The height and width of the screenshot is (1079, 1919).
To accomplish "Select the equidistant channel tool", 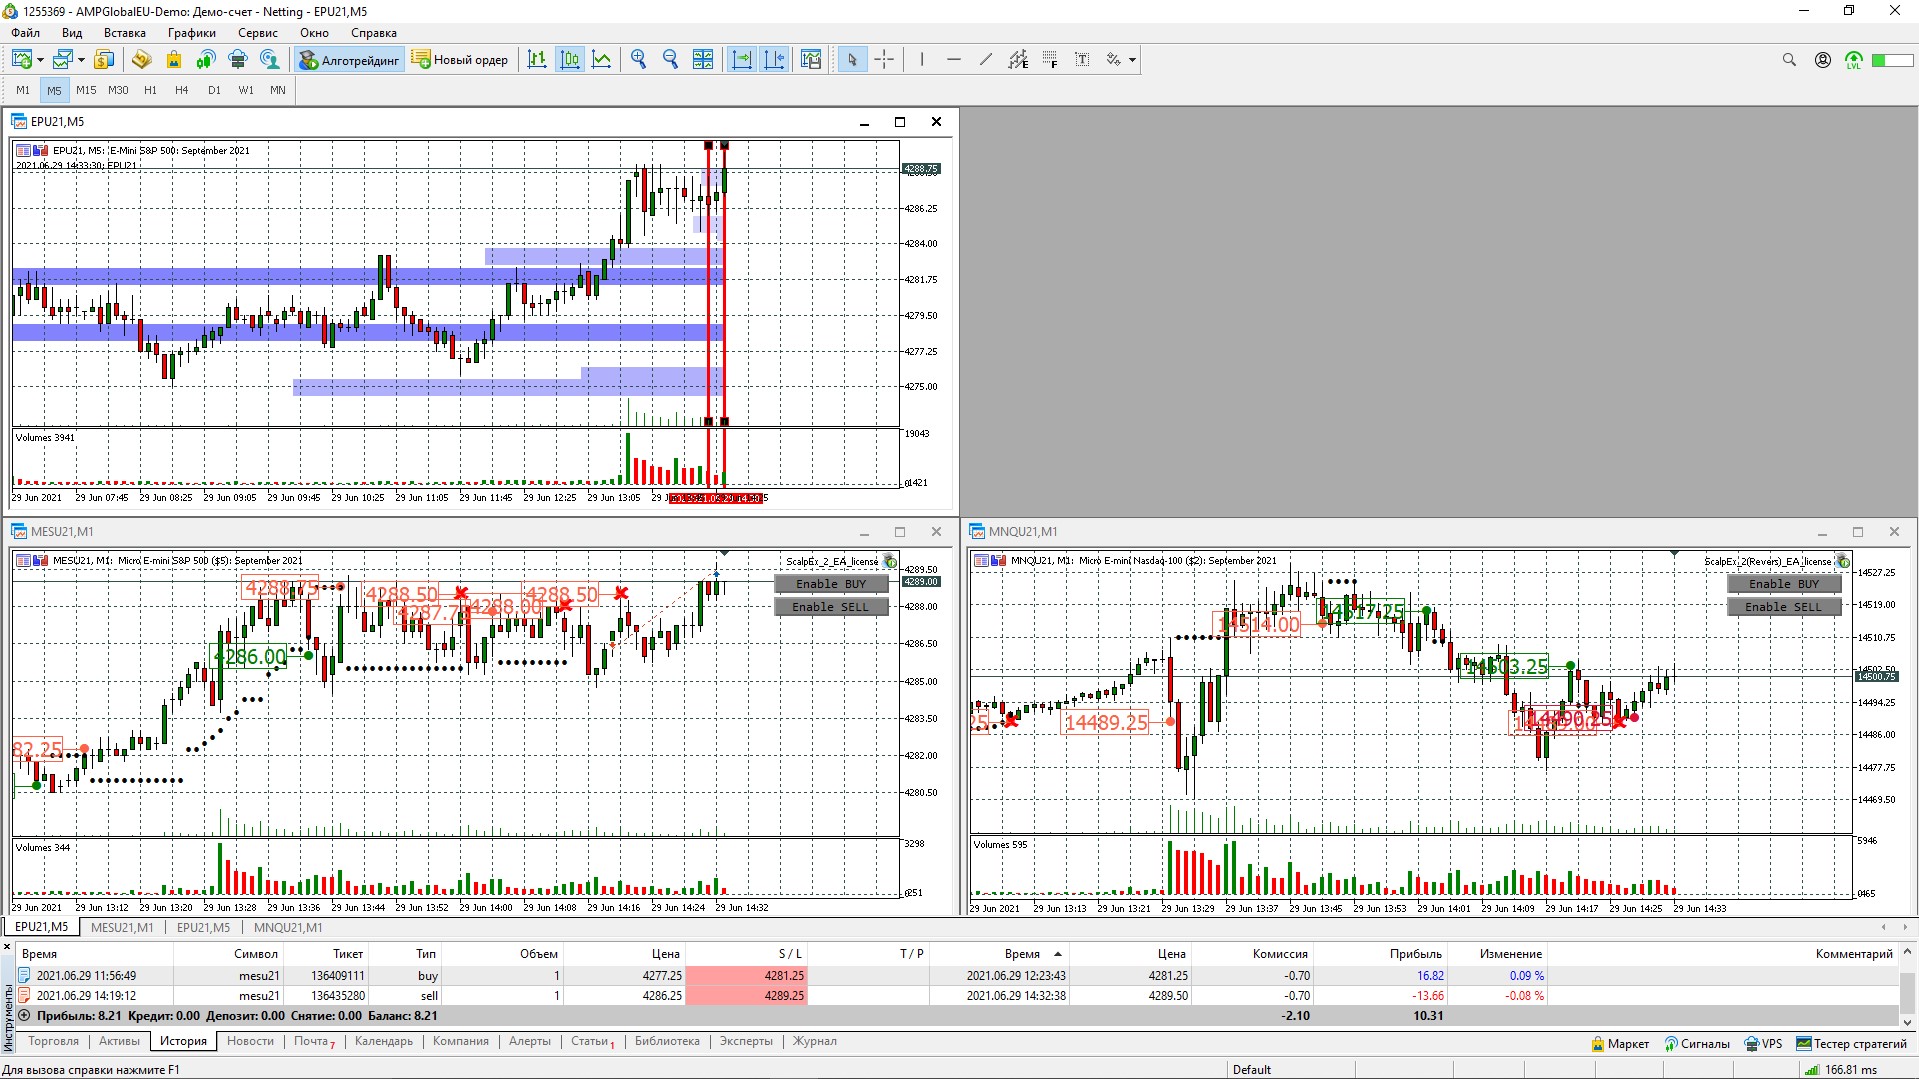I will (x=1018, y=60).
